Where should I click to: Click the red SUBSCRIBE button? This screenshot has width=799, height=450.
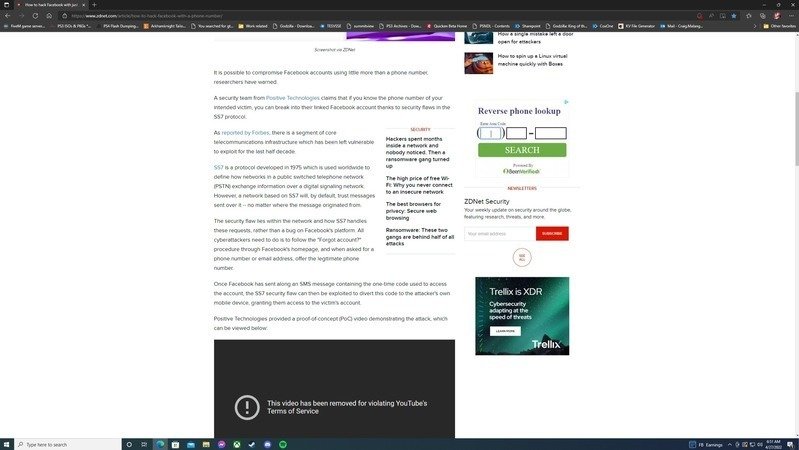coord(552,233)
